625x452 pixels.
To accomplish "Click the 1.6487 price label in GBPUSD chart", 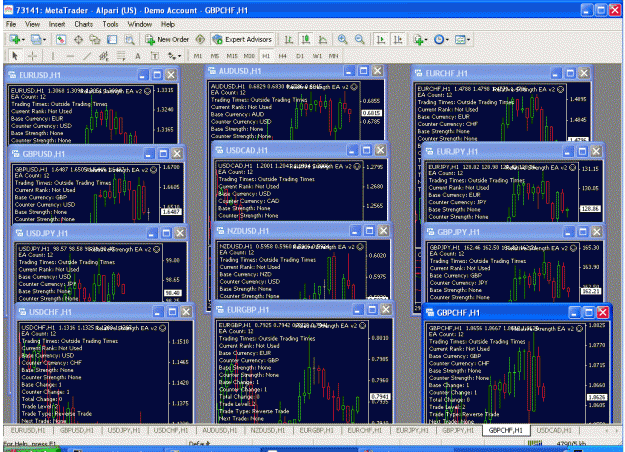I will pyautogui.click(x=171, y=212).
